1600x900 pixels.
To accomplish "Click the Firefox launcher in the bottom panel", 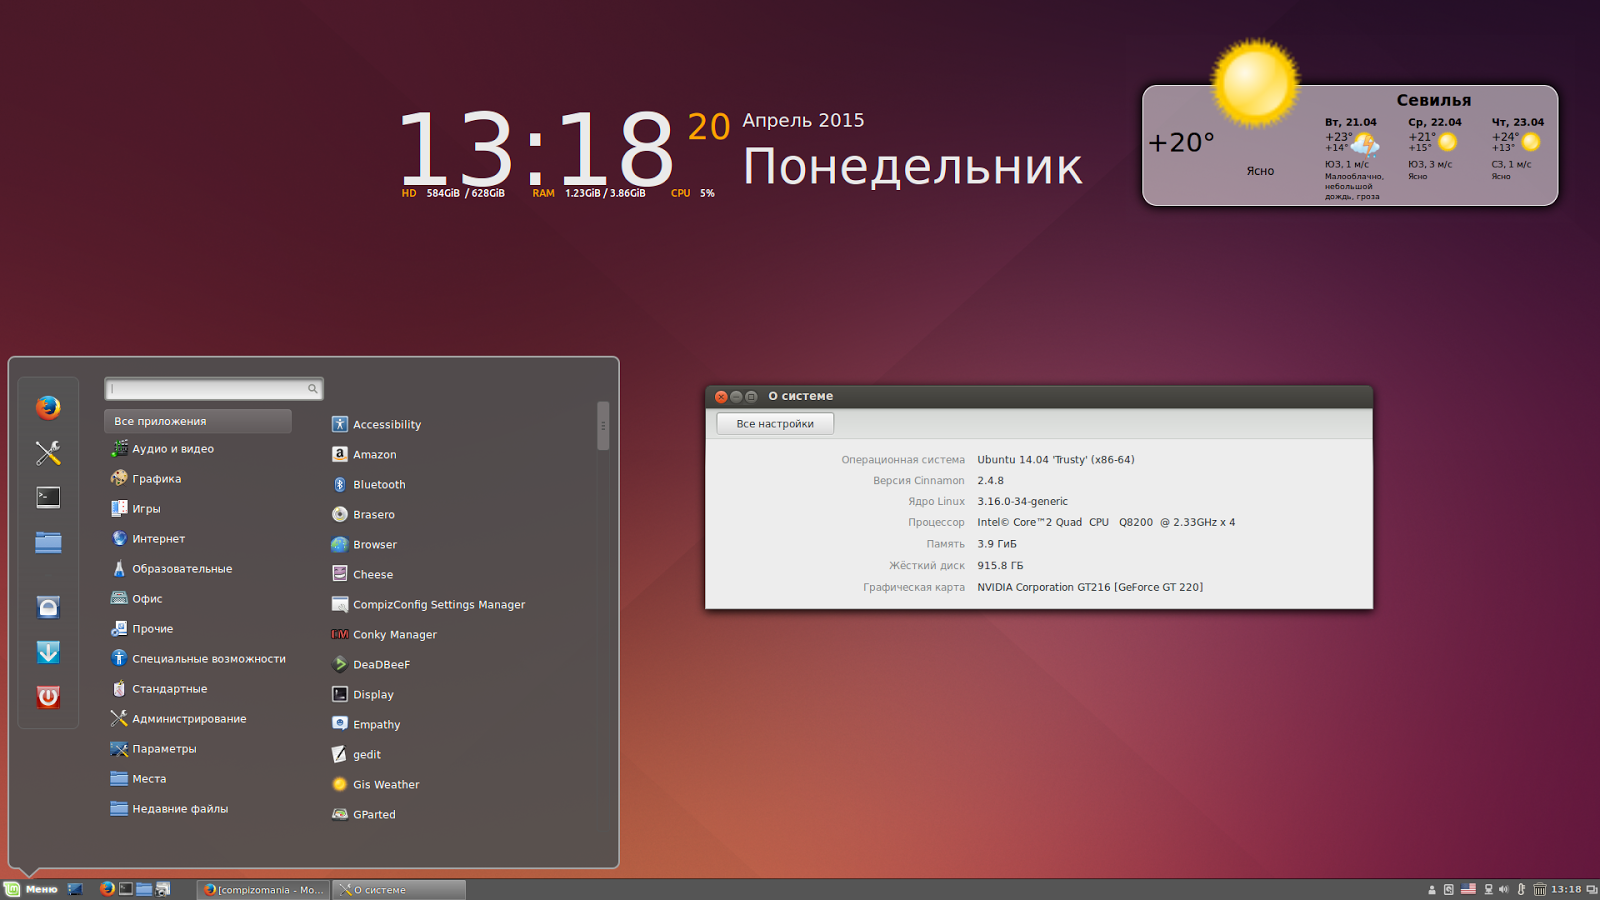I will pos(107,889).
